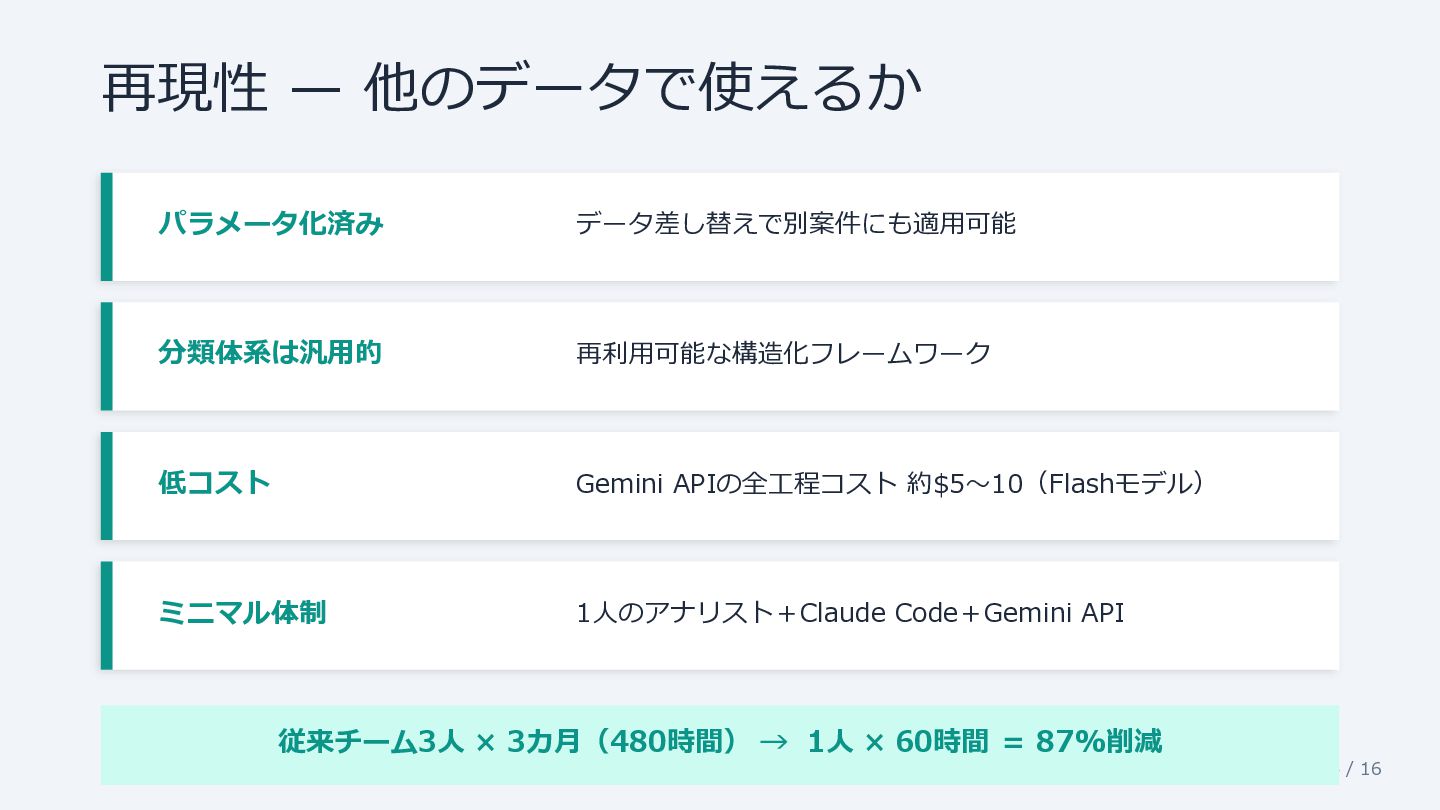Select the ミニマル体制 heading

coord(242,612)
